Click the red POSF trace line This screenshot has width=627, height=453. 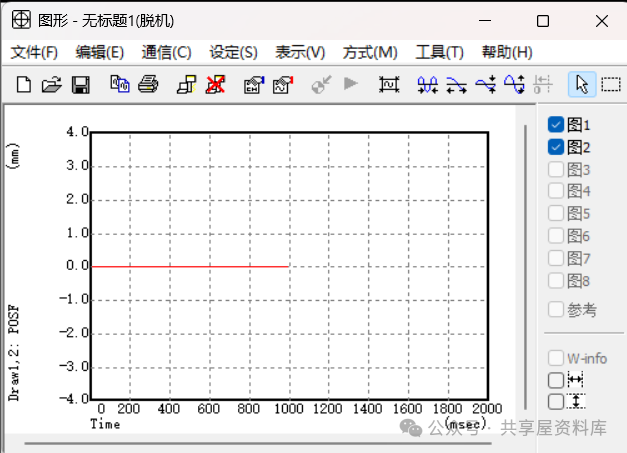[x=190, y=266]
